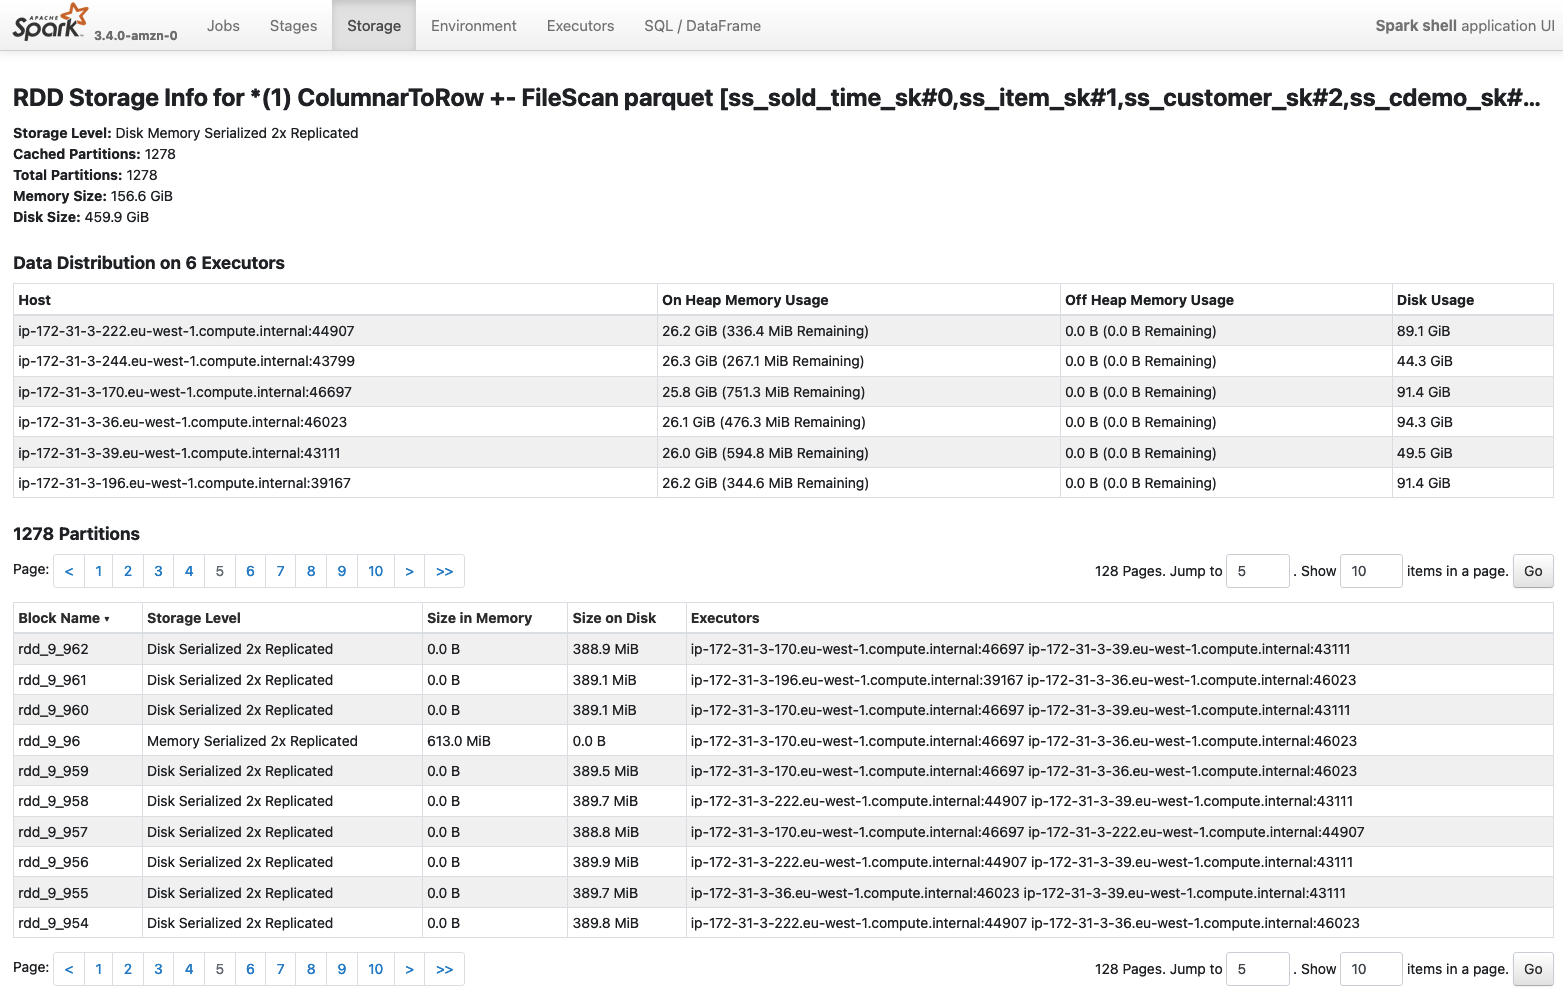Click the Apache Spark logo
The image size is (1563, 1007).
coord(50,22)
